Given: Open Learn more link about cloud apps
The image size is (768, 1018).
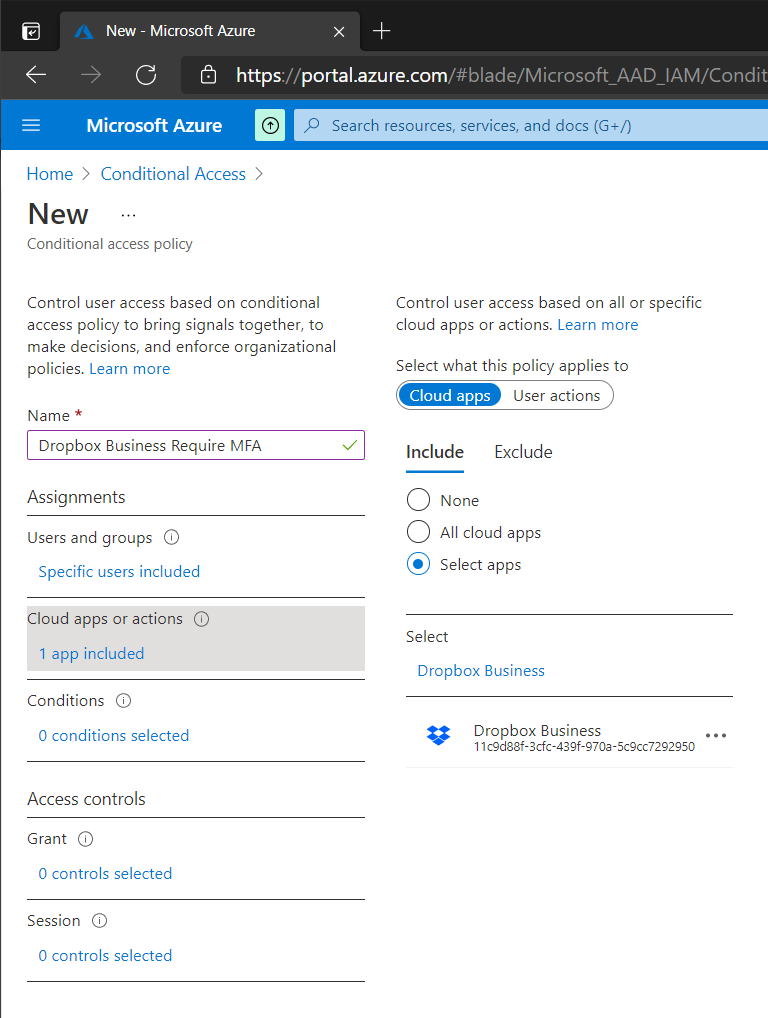Looking at the screenshot, I should [598, 325].
